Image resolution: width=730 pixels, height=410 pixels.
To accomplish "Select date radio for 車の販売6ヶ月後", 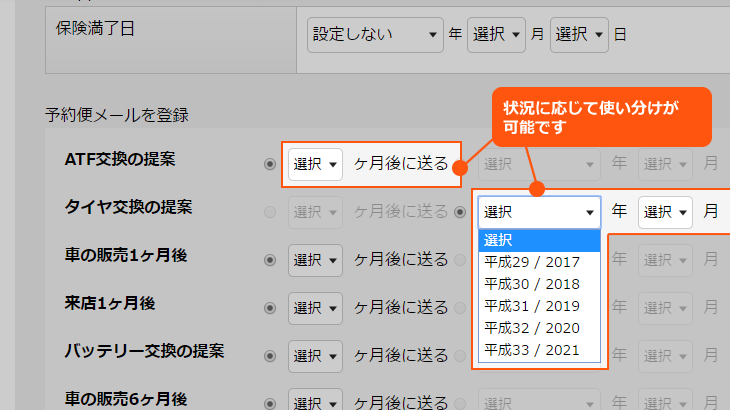I will pos(460,403).
